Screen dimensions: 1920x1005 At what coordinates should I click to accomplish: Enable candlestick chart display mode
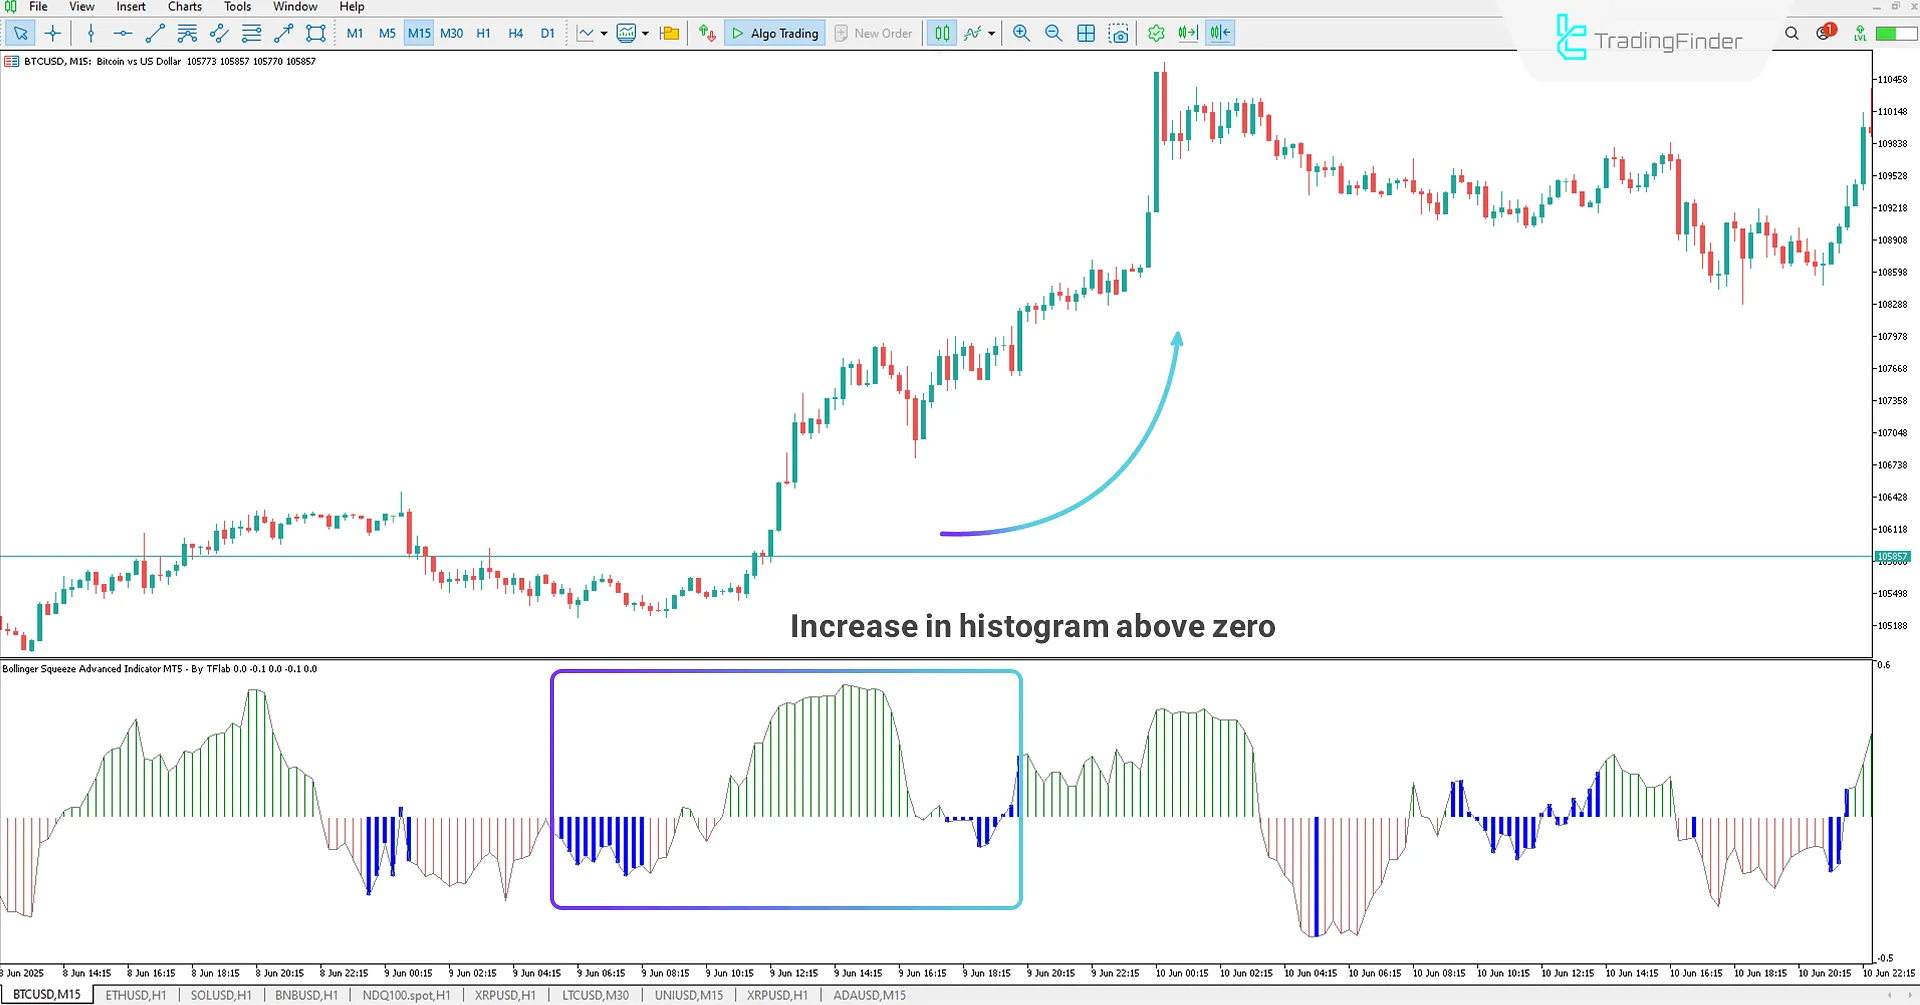(x=941, y=33)
